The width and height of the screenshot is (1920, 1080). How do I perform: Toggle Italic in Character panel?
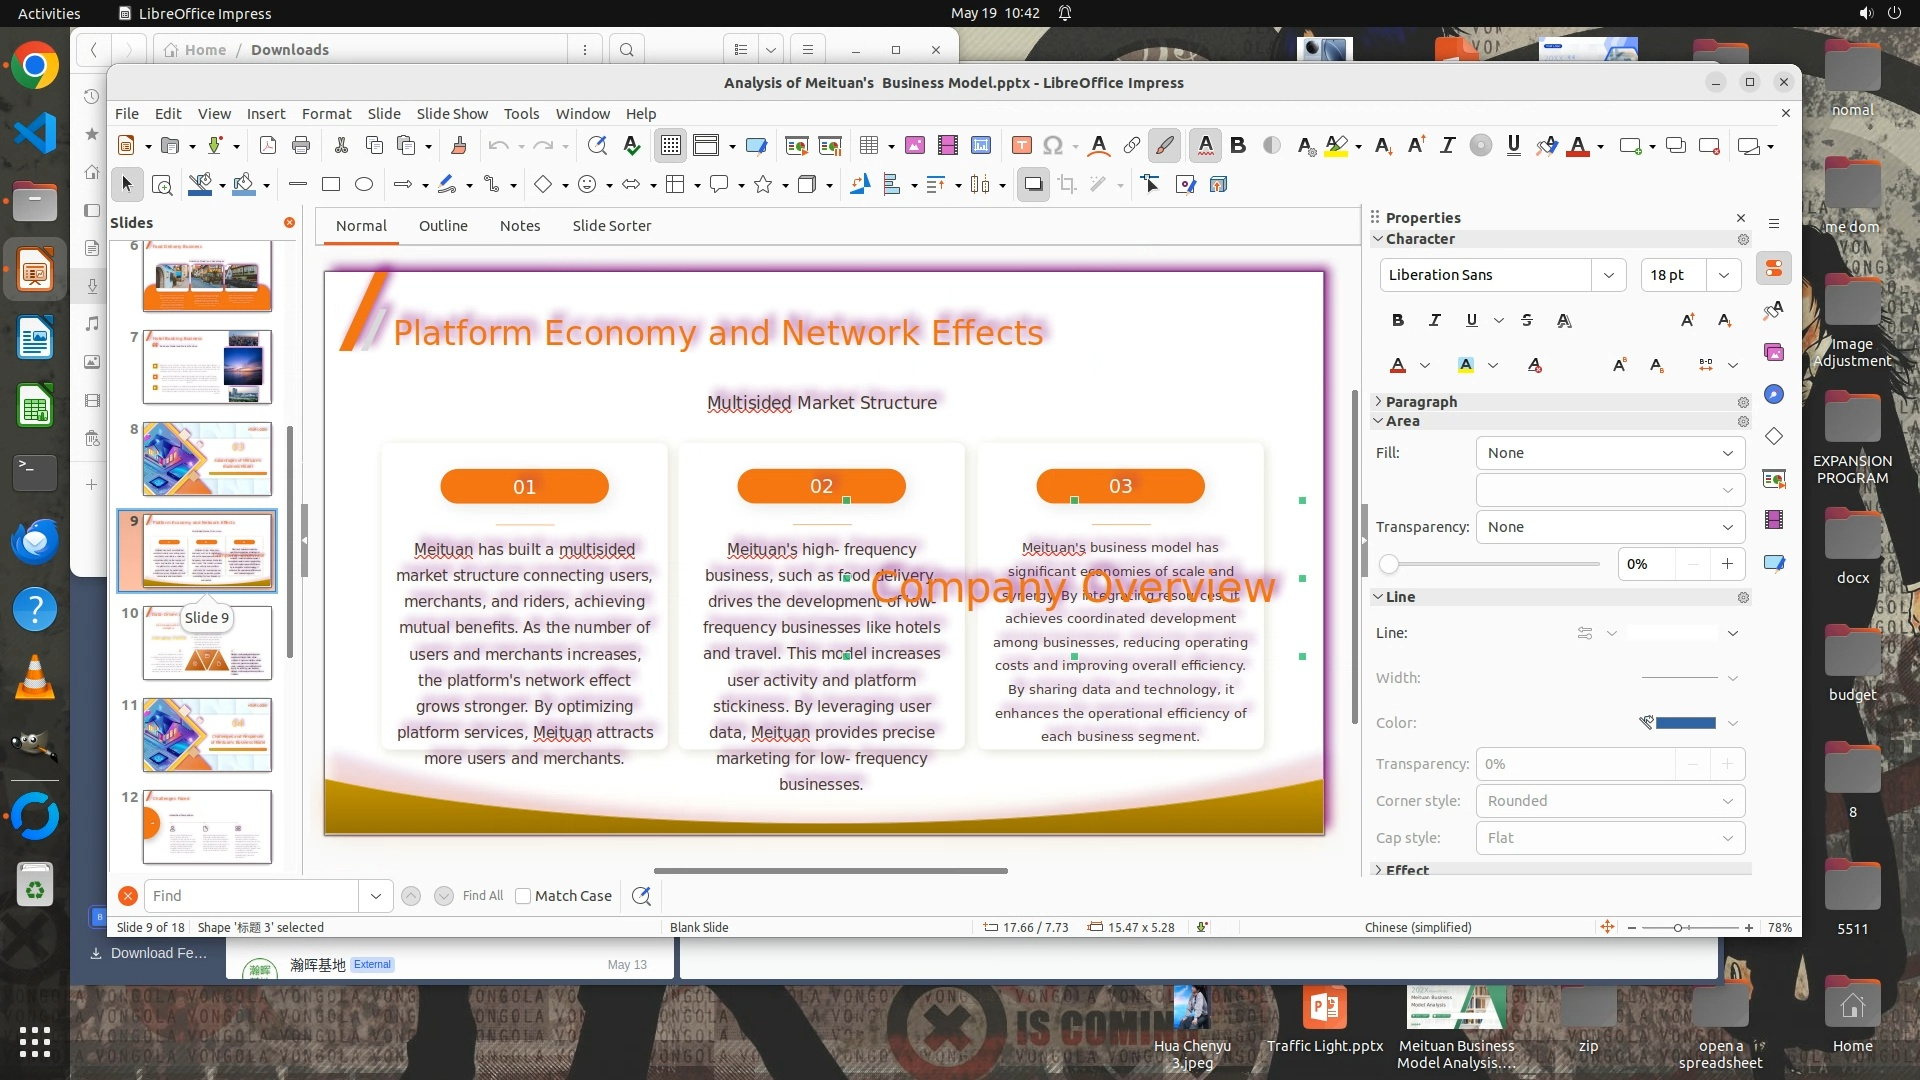point(1434,320)
